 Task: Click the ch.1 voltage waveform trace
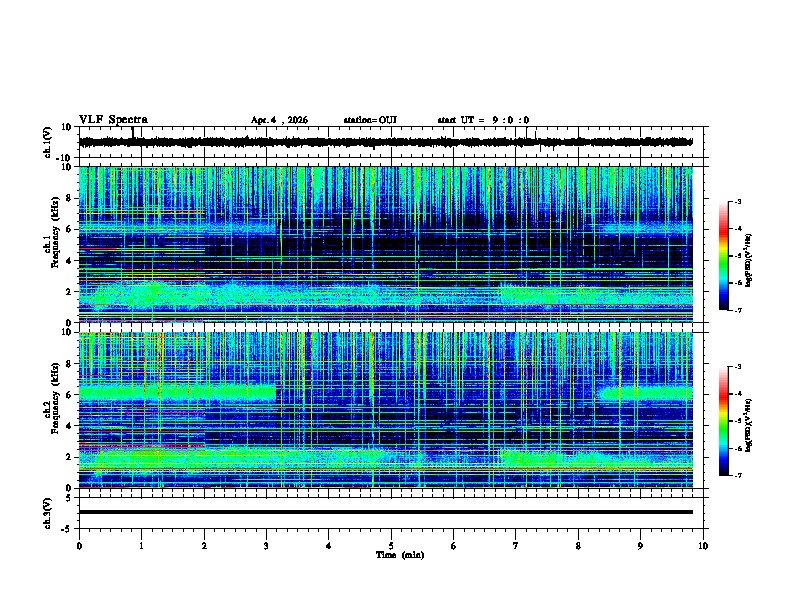tap(385, 142)
